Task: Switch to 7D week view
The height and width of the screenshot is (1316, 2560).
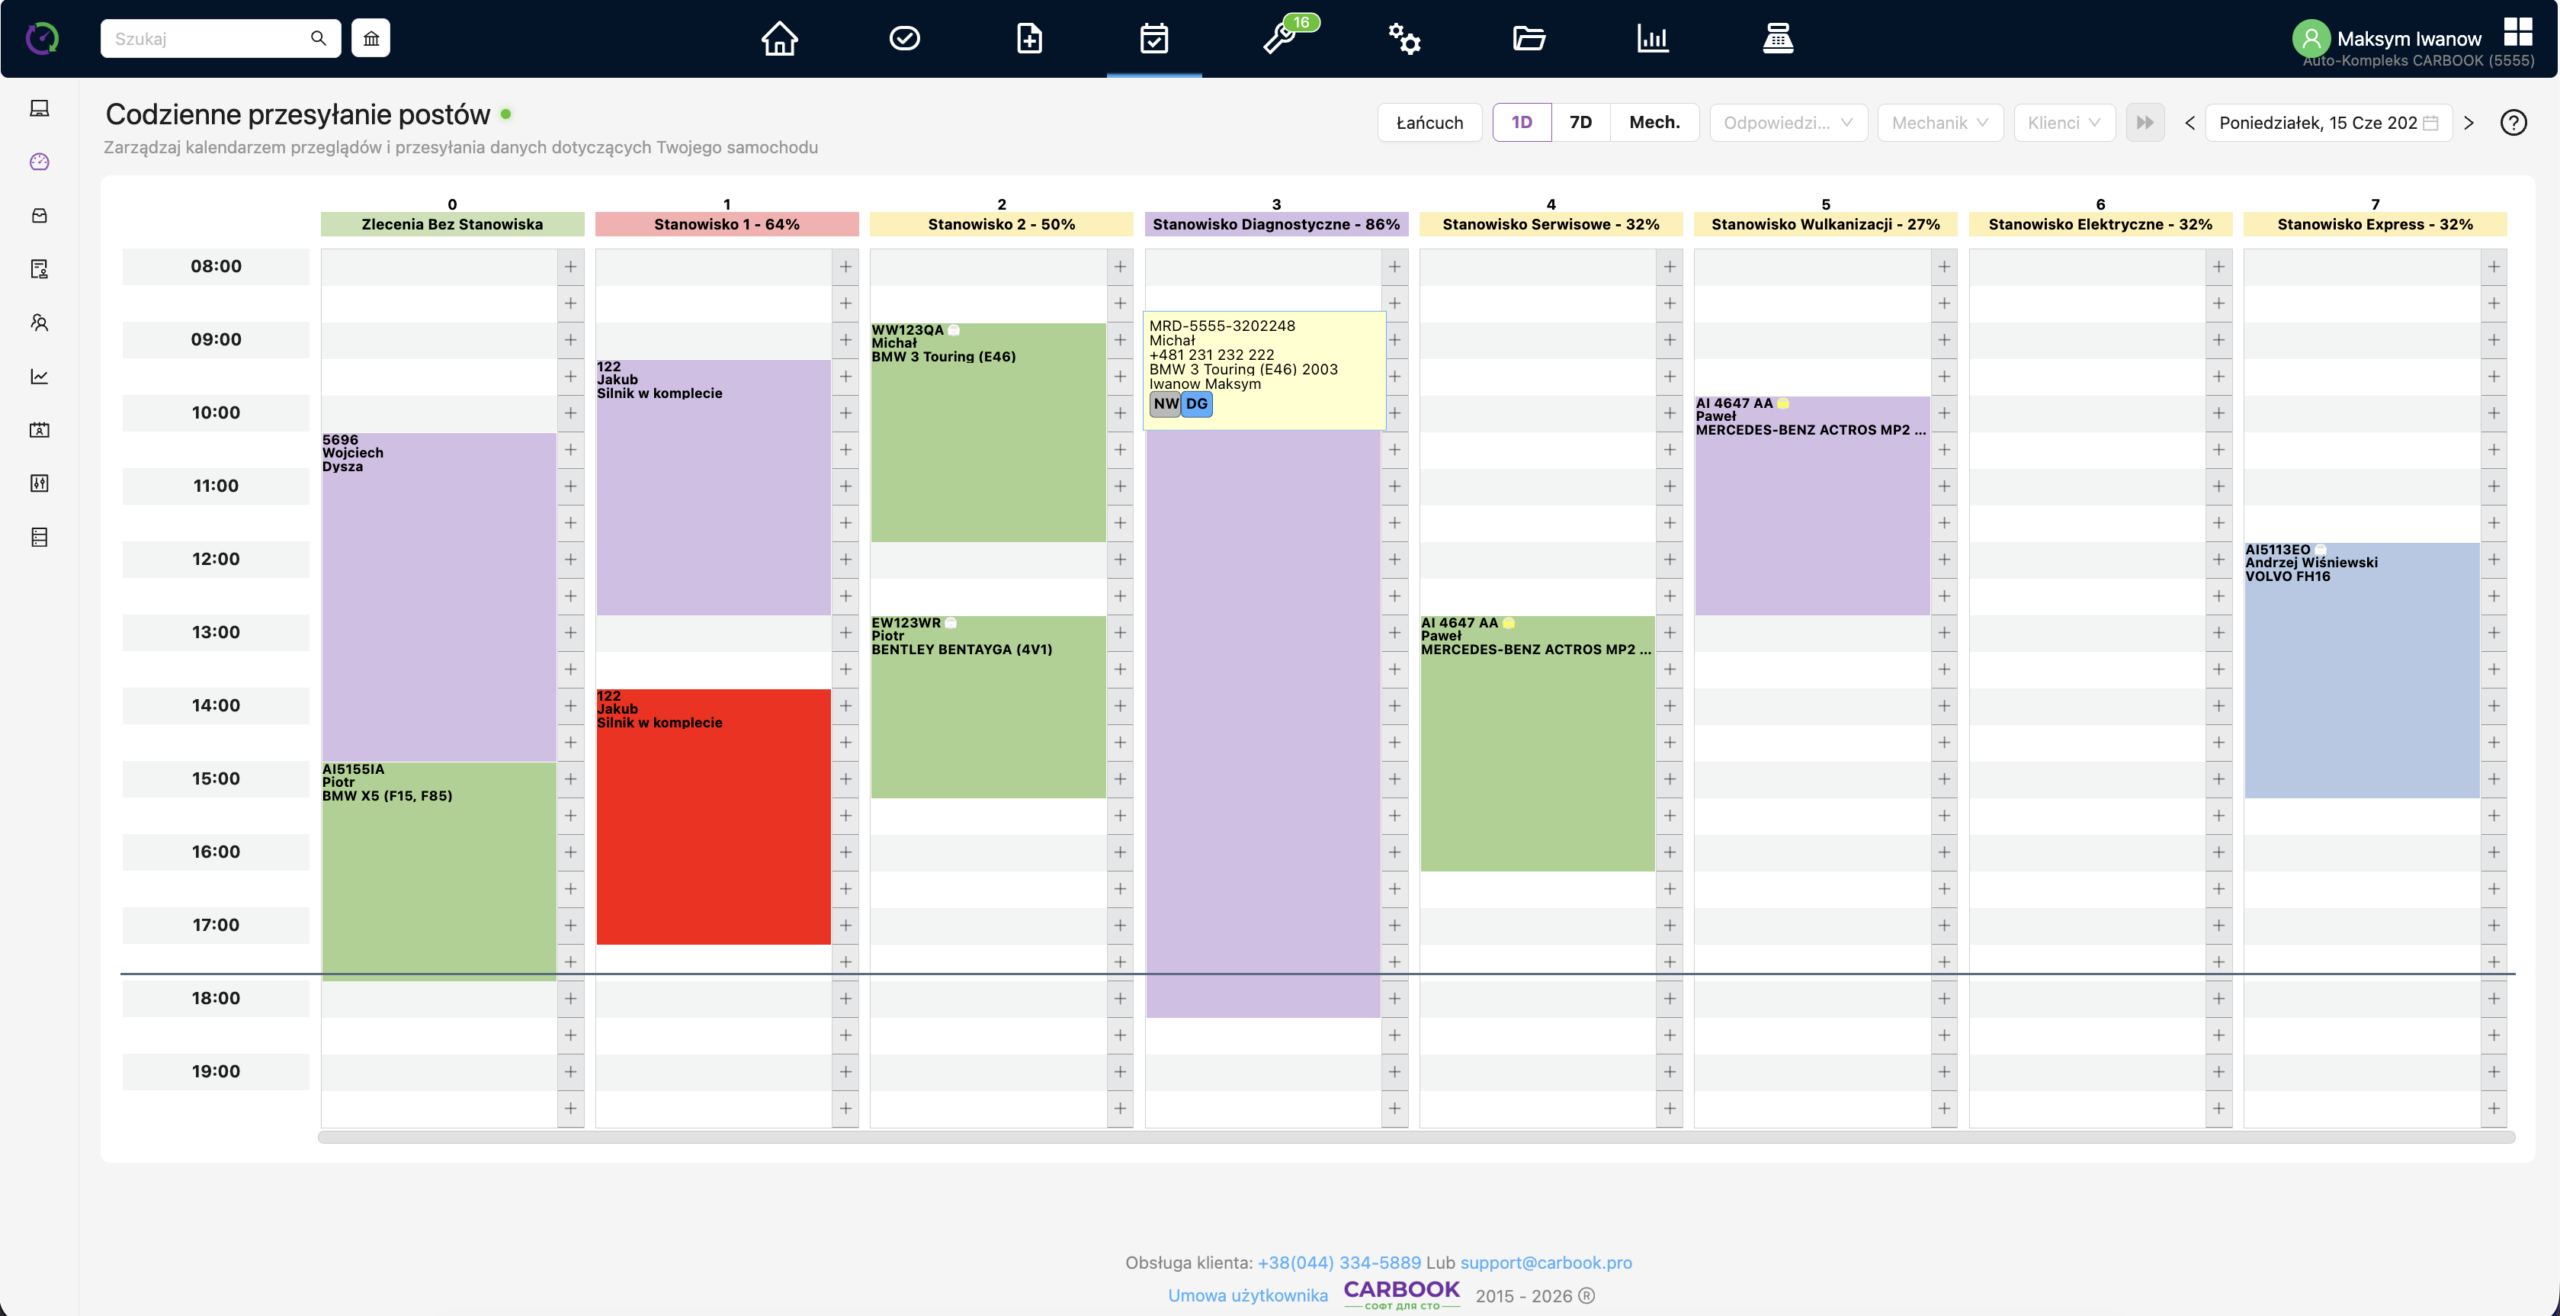Action: coord(1580,123)
